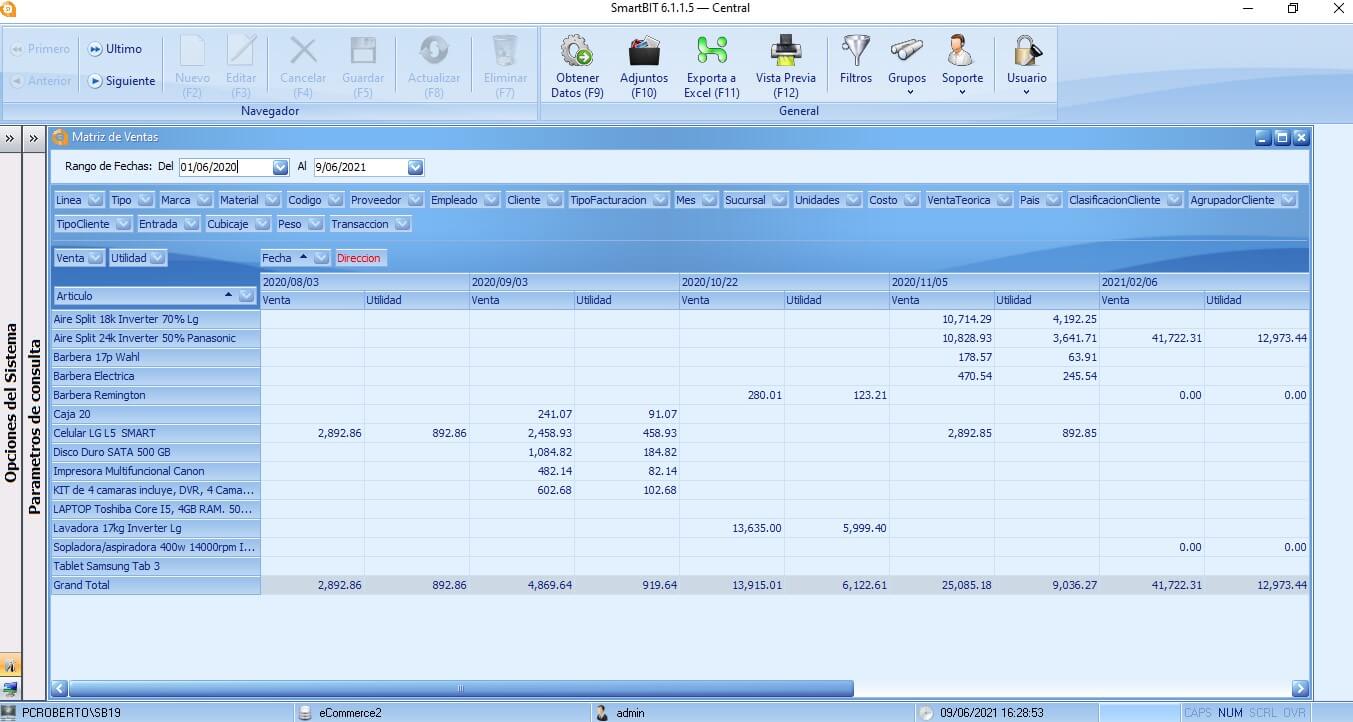The image size is (1353, 722).
Task: Open the Proveedor field filter dropdown
Action: pos(415,200)
